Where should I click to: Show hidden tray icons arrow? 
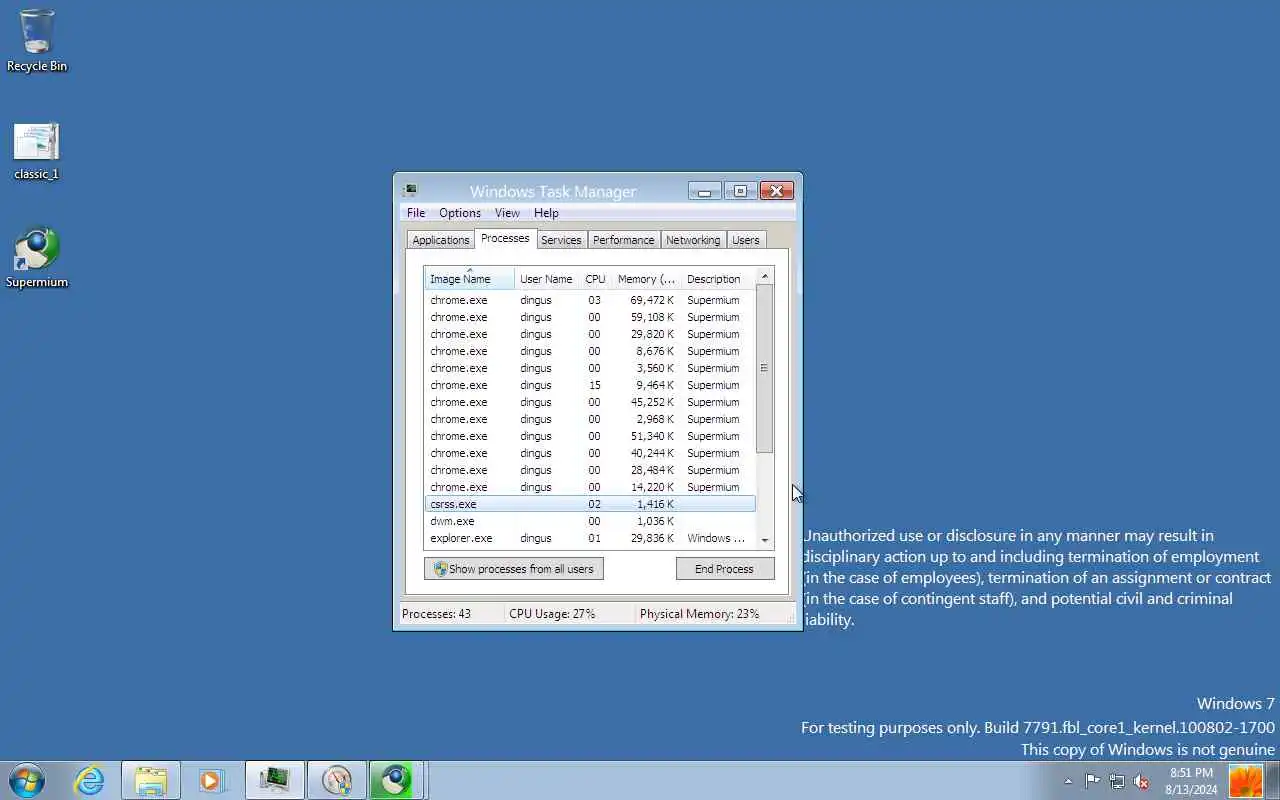tap(1068, 781)
